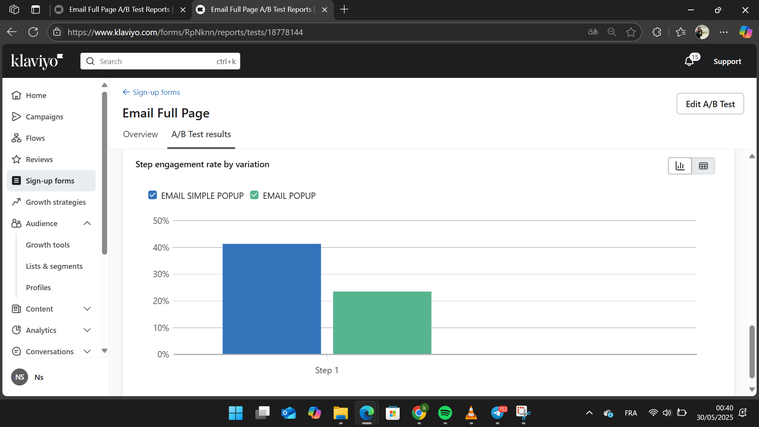Switch to table view icon
This screenshot has width=759, height=427.
[x=703, y=166]
